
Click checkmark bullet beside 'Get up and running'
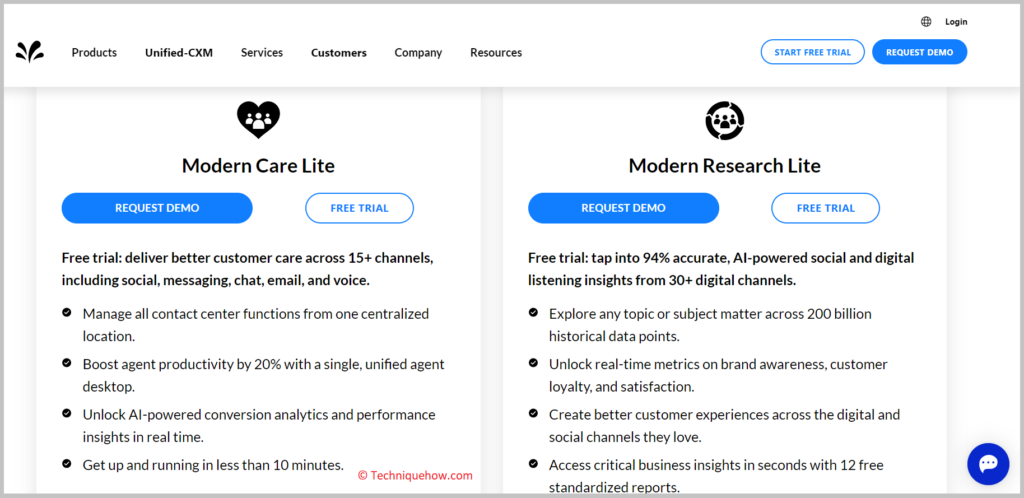point(67,464)
